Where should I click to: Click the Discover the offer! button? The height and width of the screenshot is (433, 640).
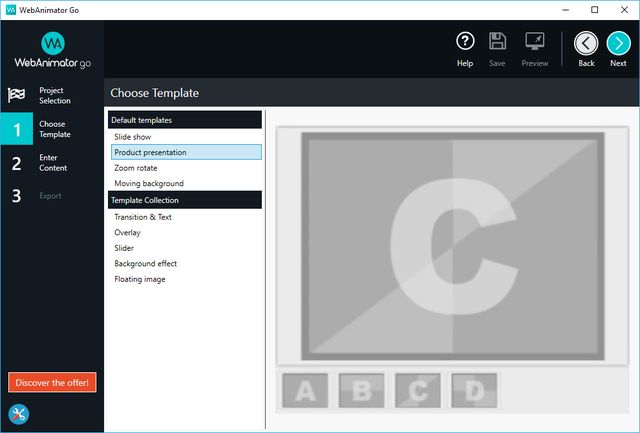pos(52,382)
